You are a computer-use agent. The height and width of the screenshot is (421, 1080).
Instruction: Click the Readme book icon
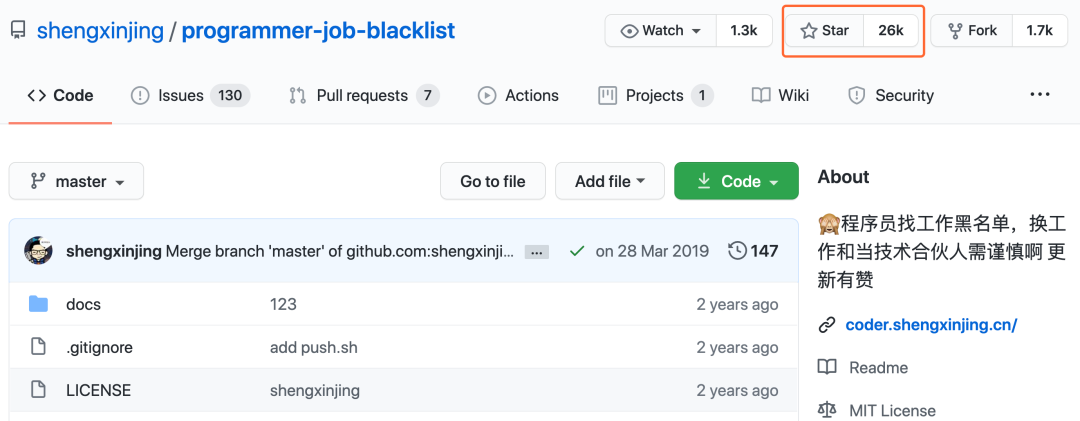pyautogui.click(x=827, y=367)
